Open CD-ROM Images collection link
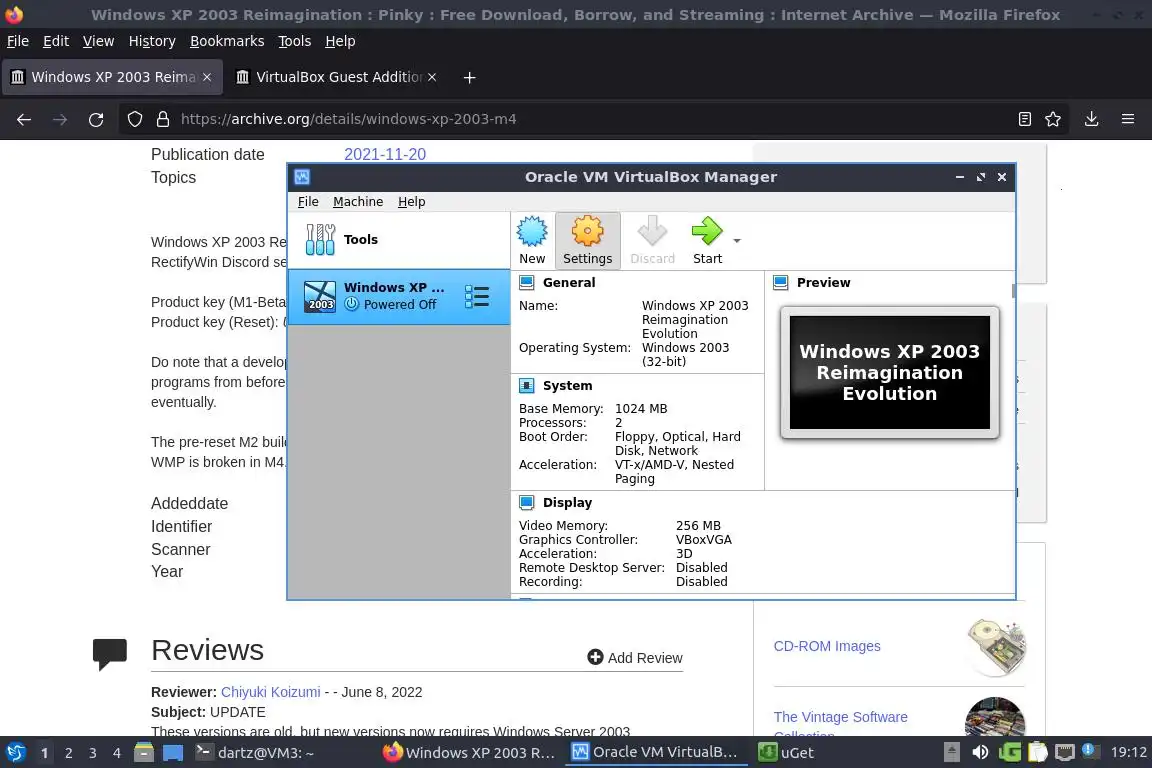 pos(827,646)
